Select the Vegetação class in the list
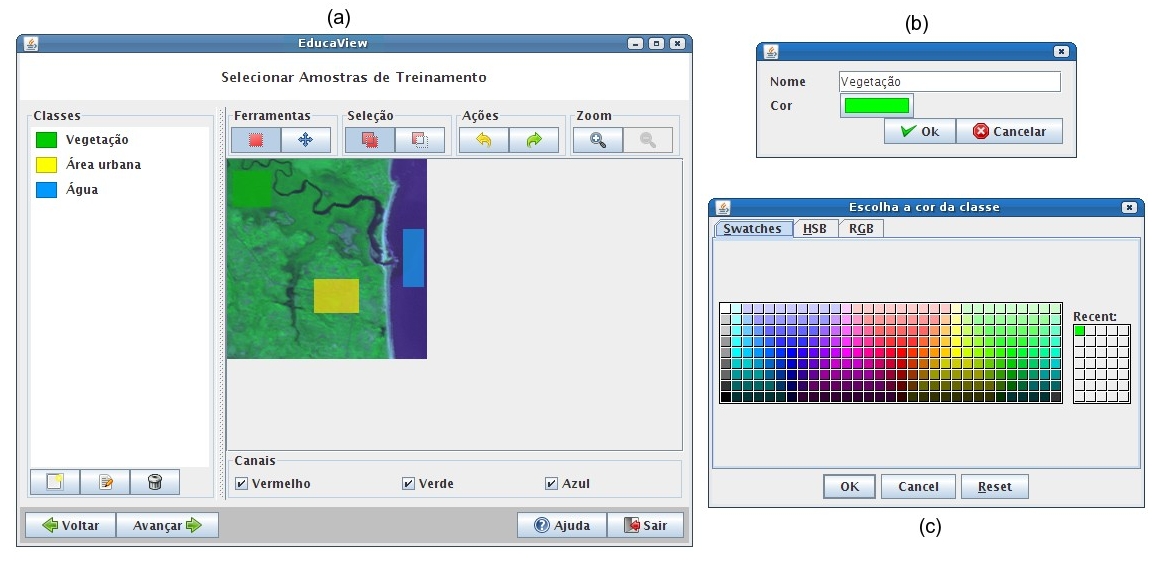The image size is (1164, 564). point(120,140)
